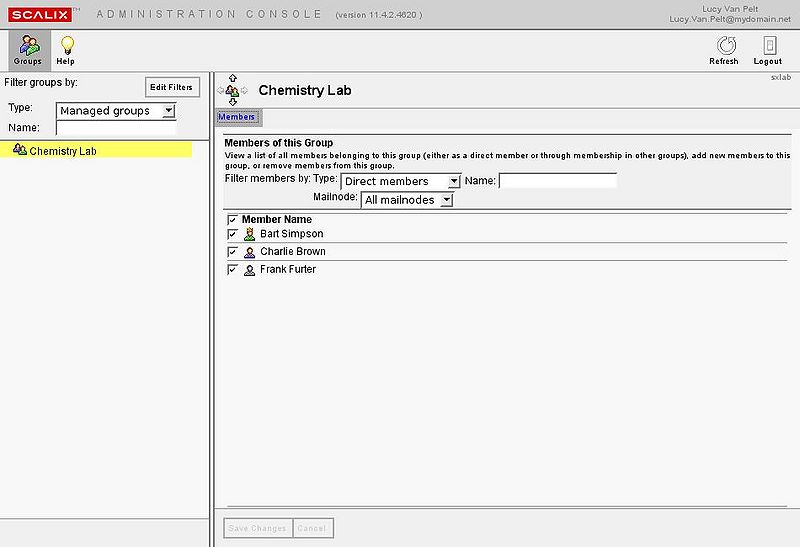Click the Frank Furter user icon
This screenshot has height=547, width=800.
[x=249, y=270]
